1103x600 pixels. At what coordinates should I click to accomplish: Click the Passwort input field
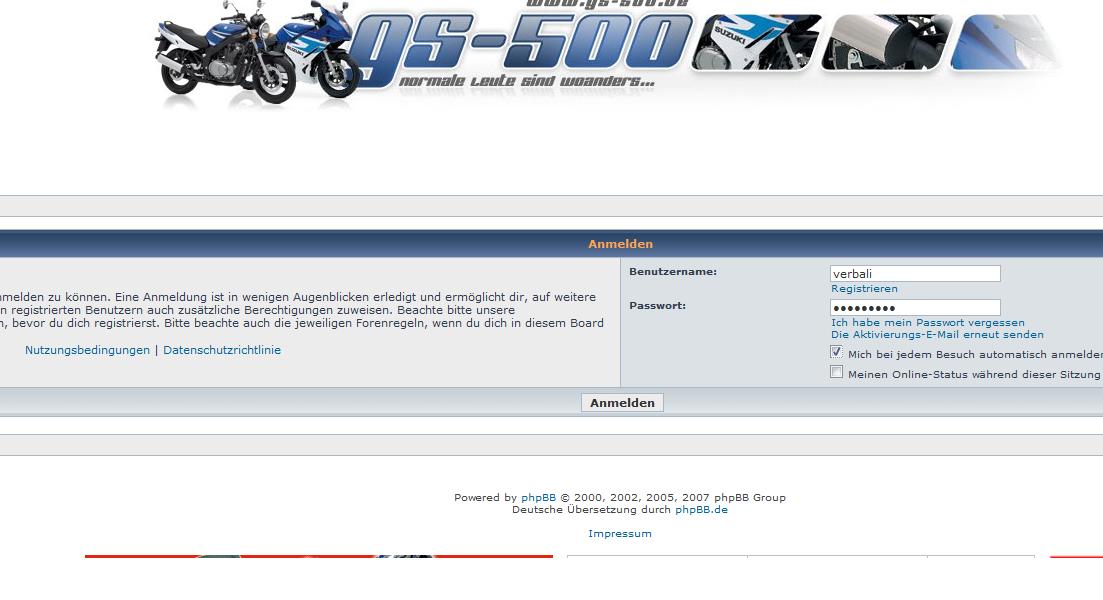tap(915, 307)
